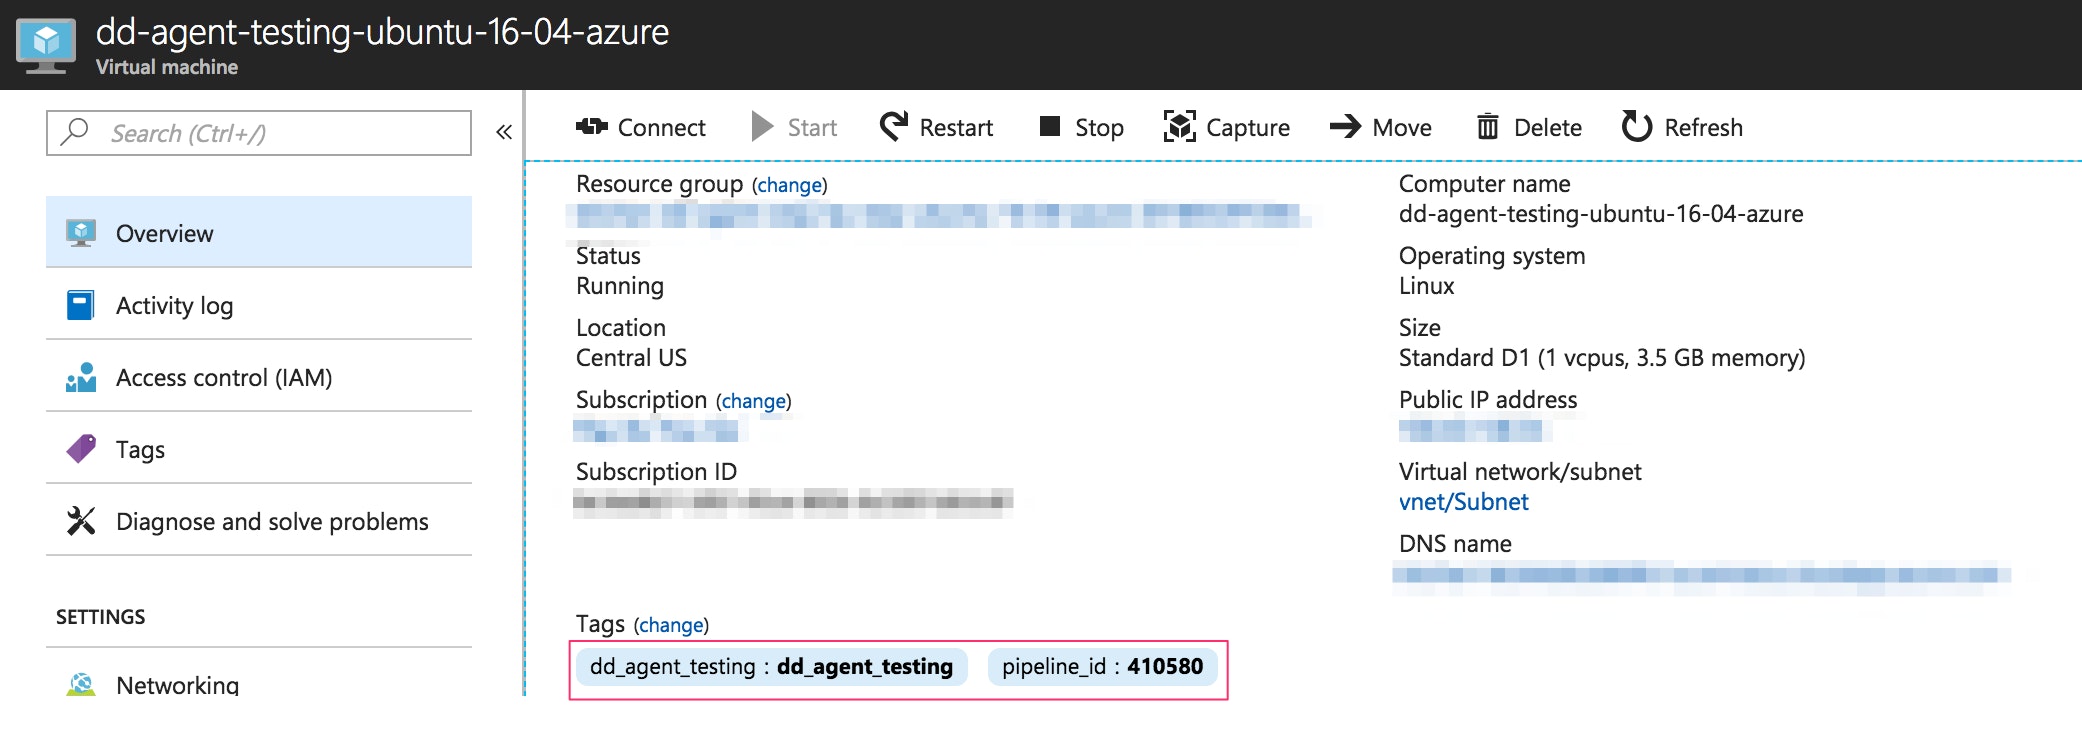Click change link beside Resource group

point(789,185)
